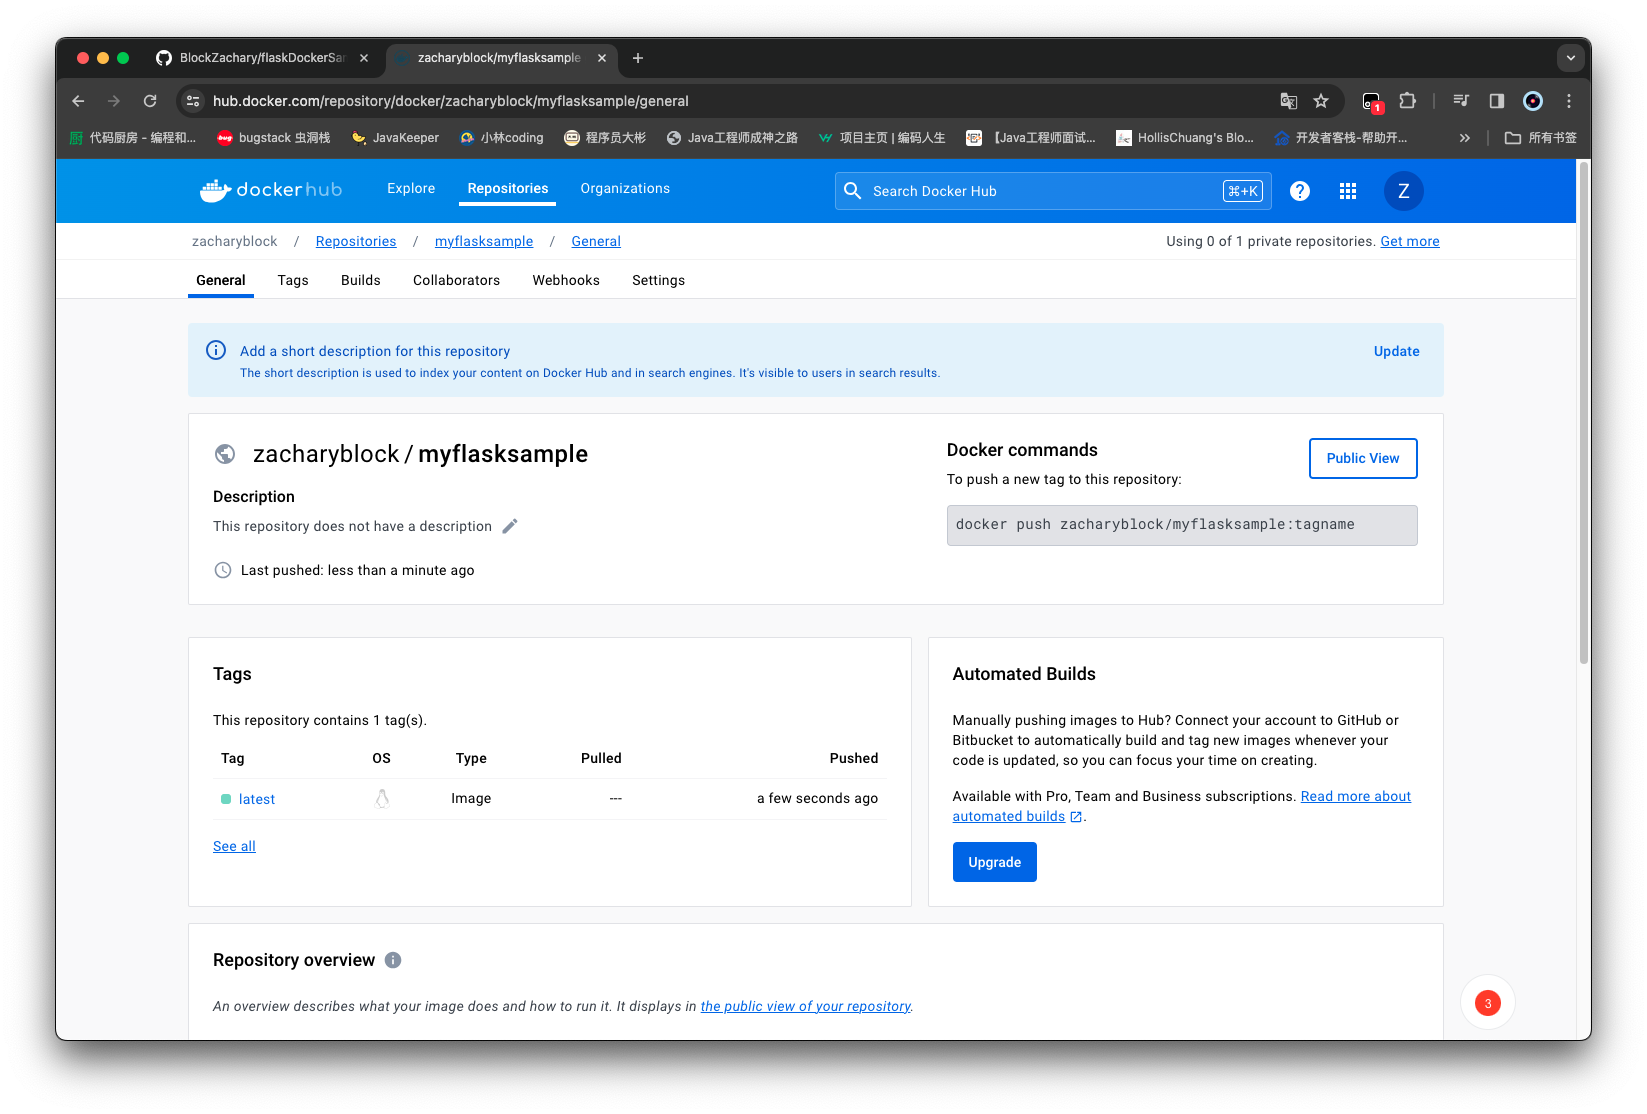Open the latest tag link
This screenshot has height=1114, width=1647.
256,799
